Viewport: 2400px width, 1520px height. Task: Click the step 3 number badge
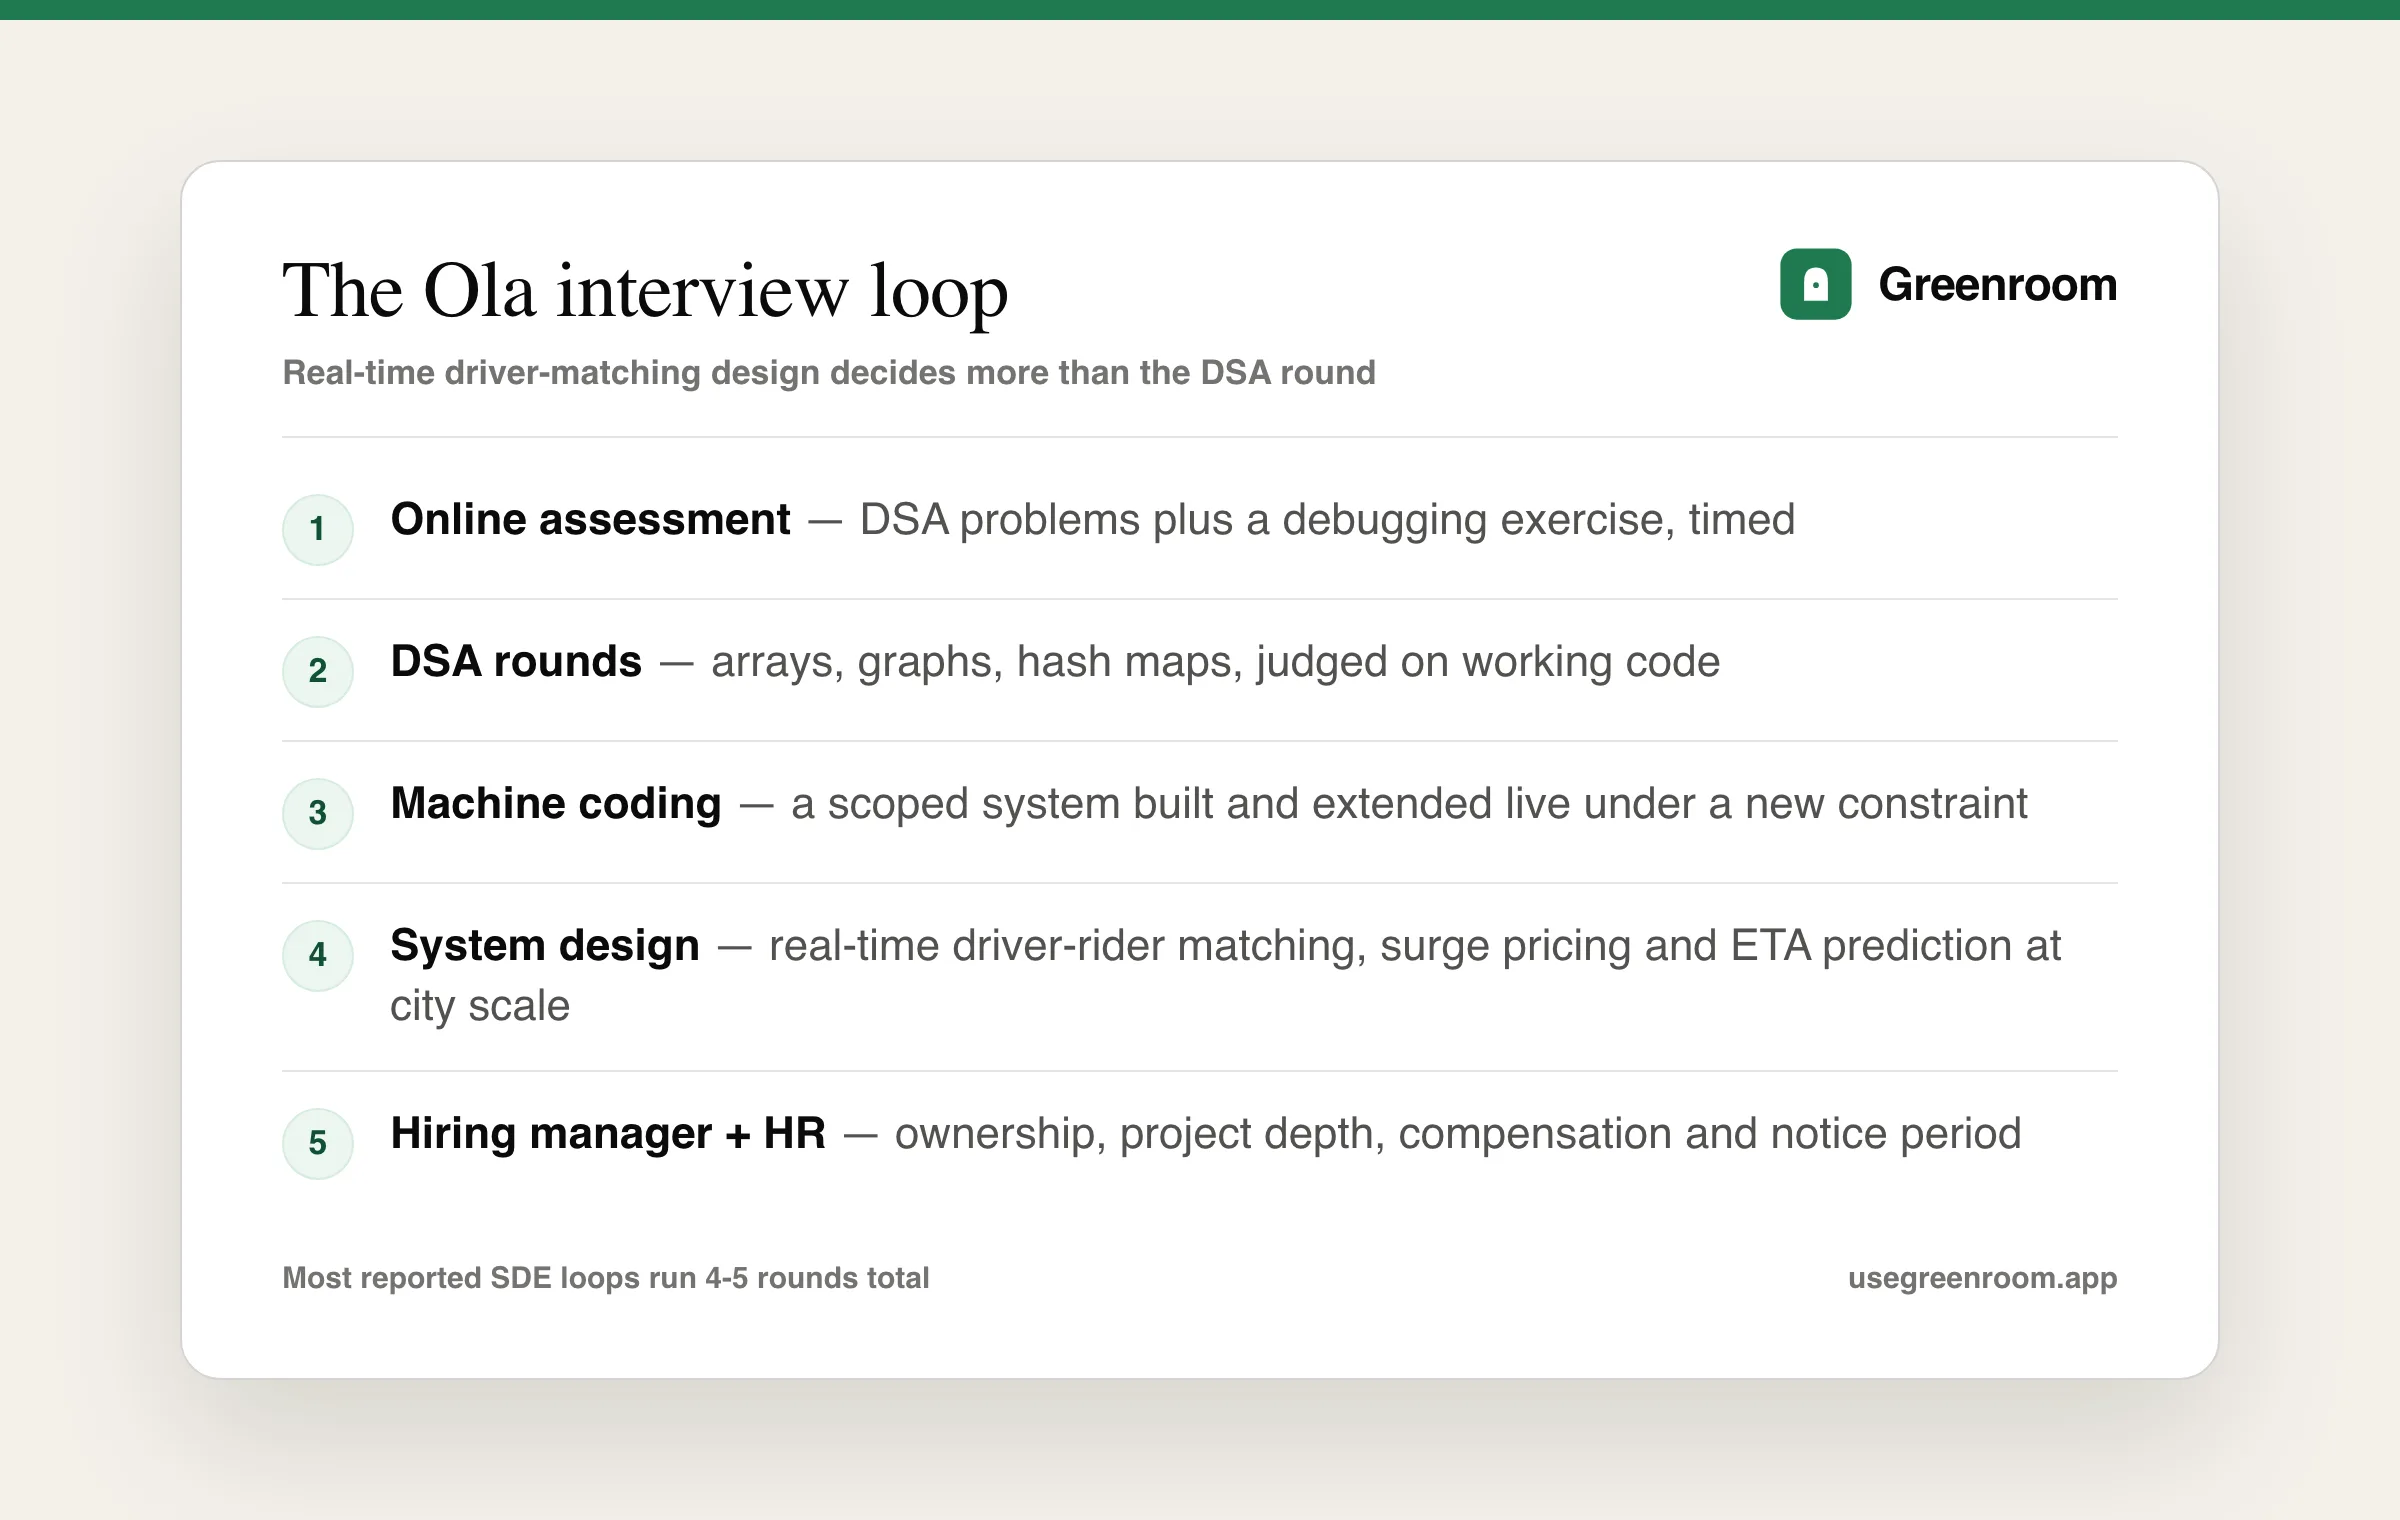[318, 813]
